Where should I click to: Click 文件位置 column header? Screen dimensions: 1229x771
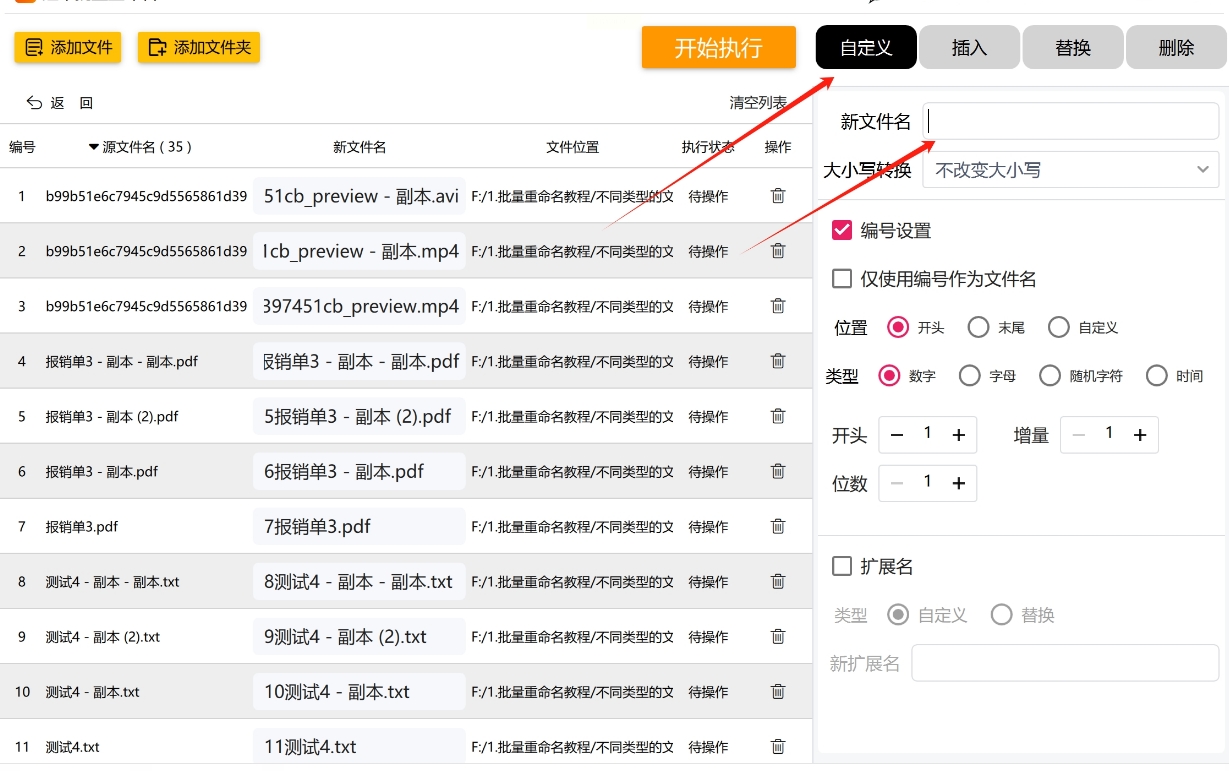pos(572,147)
